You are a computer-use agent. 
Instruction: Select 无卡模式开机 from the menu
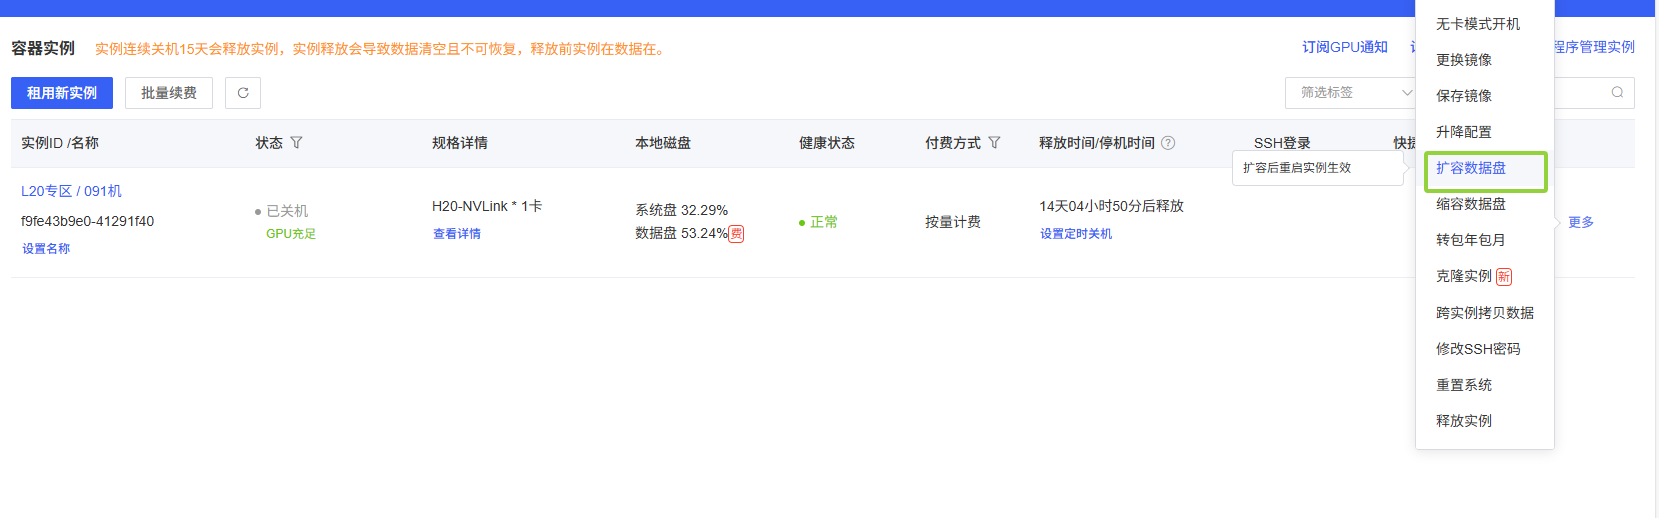pyautogui.click(x=1485, y=24)
